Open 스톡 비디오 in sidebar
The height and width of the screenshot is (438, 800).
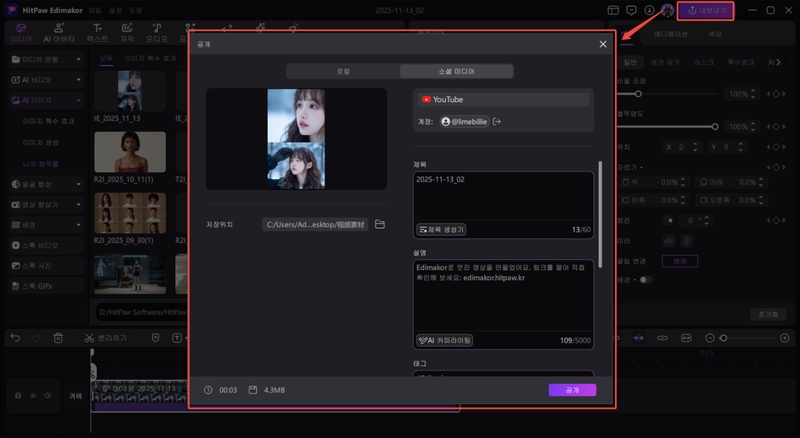[46, 245]
